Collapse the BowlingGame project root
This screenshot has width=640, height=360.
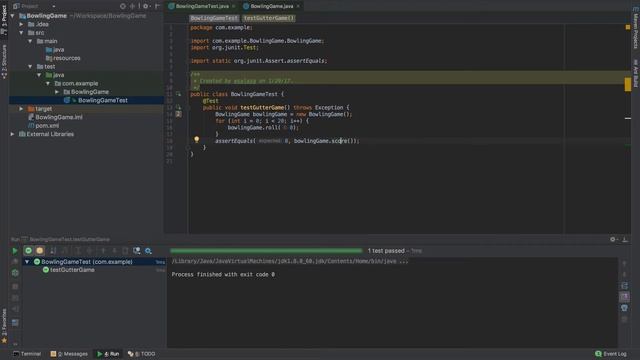13,16
